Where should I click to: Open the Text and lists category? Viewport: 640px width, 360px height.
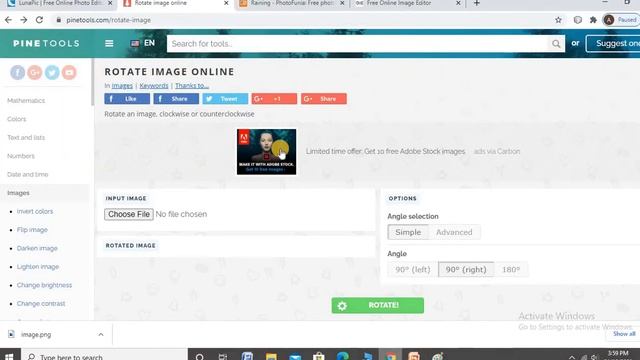pyautogui.click(x=26, y=138)
